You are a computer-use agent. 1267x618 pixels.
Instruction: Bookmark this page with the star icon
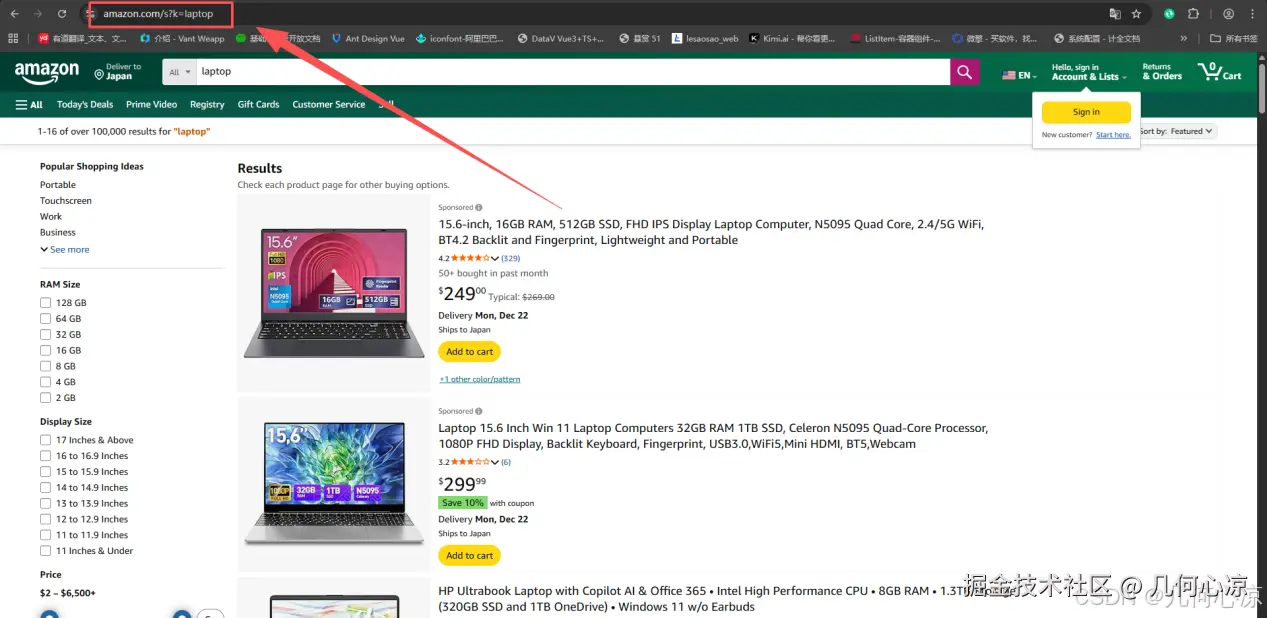[1137, 14]
